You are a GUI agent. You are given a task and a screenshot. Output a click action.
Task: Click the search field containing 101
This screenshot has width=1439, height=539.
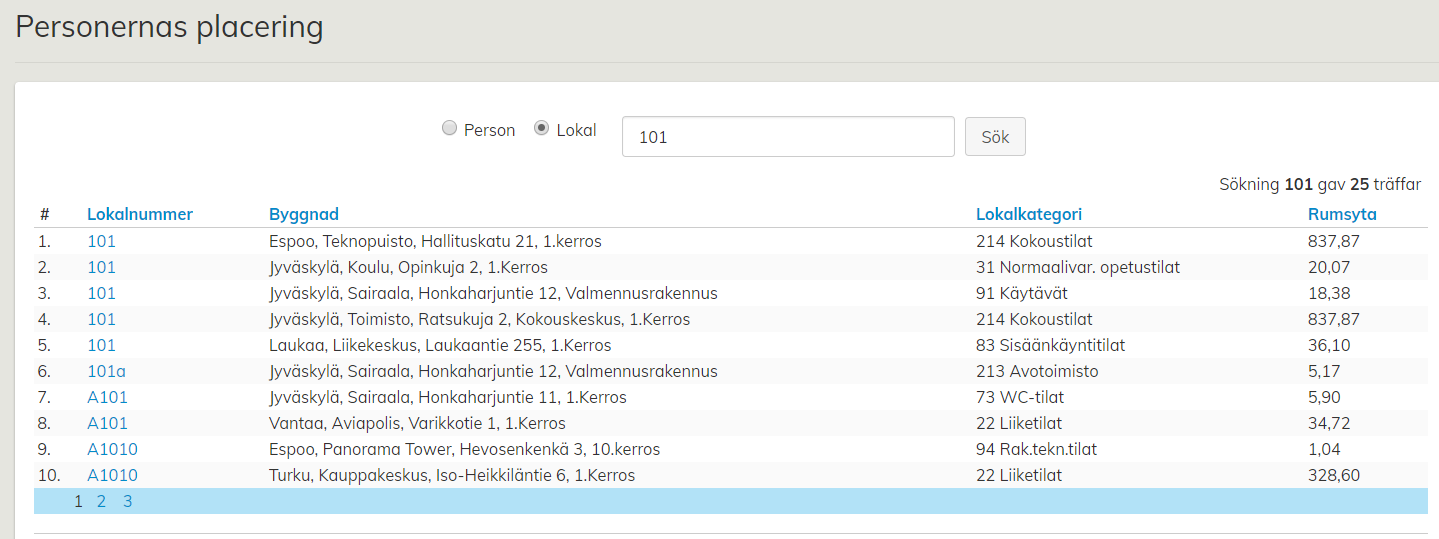788,137
